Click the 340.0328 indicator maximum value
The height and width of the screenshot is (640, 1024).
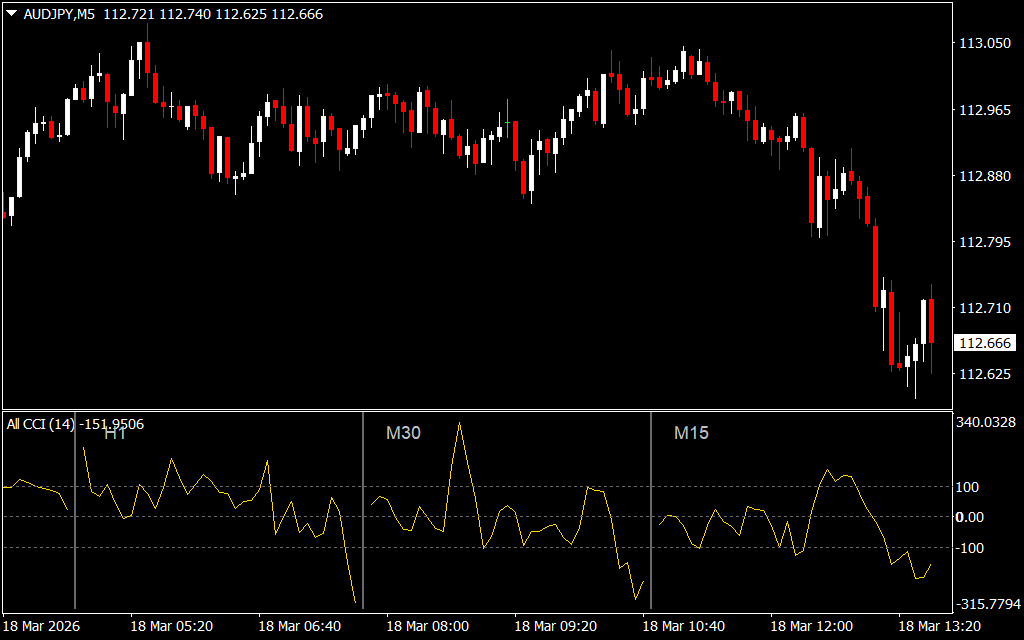(x=986, y=423)
